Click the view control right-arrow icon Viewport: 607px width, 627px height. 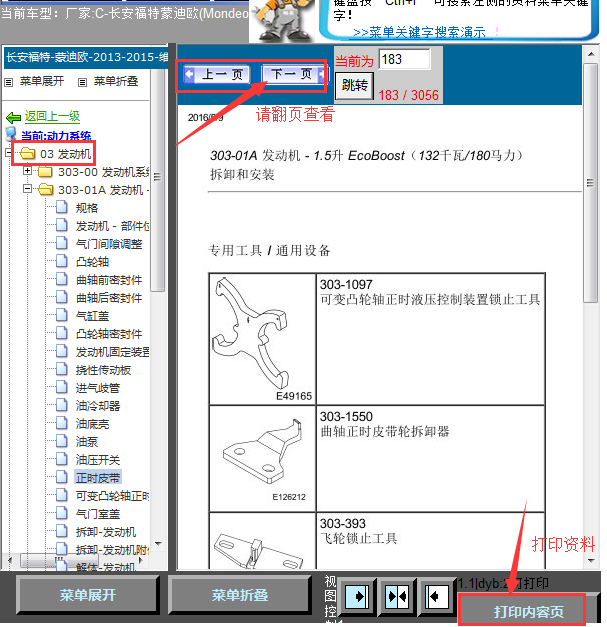tap(357, 597)
